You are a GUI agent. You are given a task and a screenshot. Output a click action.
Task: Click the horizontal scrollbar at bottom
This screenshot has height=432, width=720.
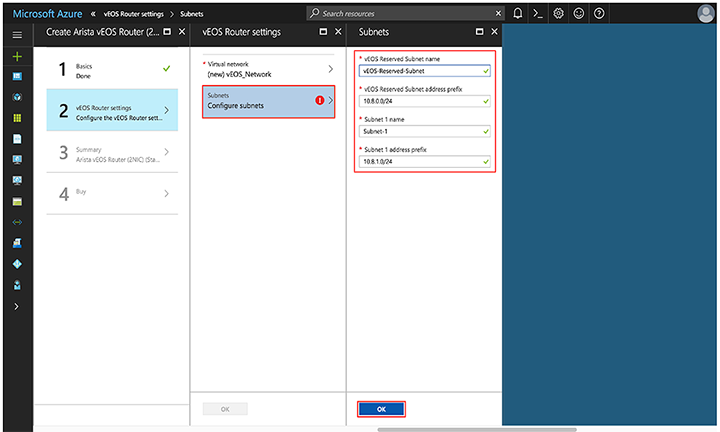click(477, 430)
